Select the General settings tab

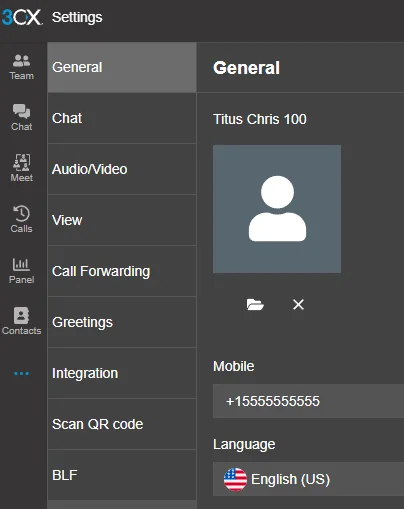122,67
